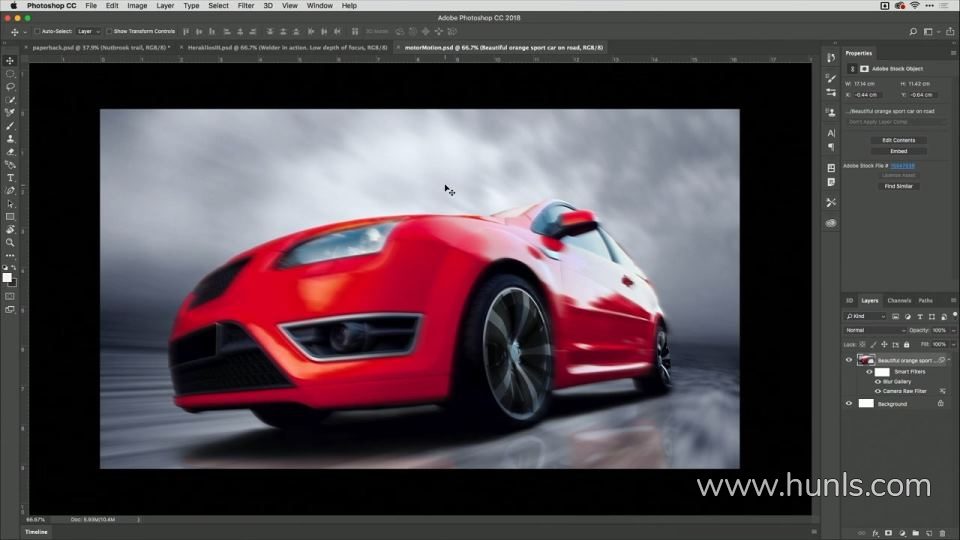Filter layers by adjustment layer icon

point(907,317)
